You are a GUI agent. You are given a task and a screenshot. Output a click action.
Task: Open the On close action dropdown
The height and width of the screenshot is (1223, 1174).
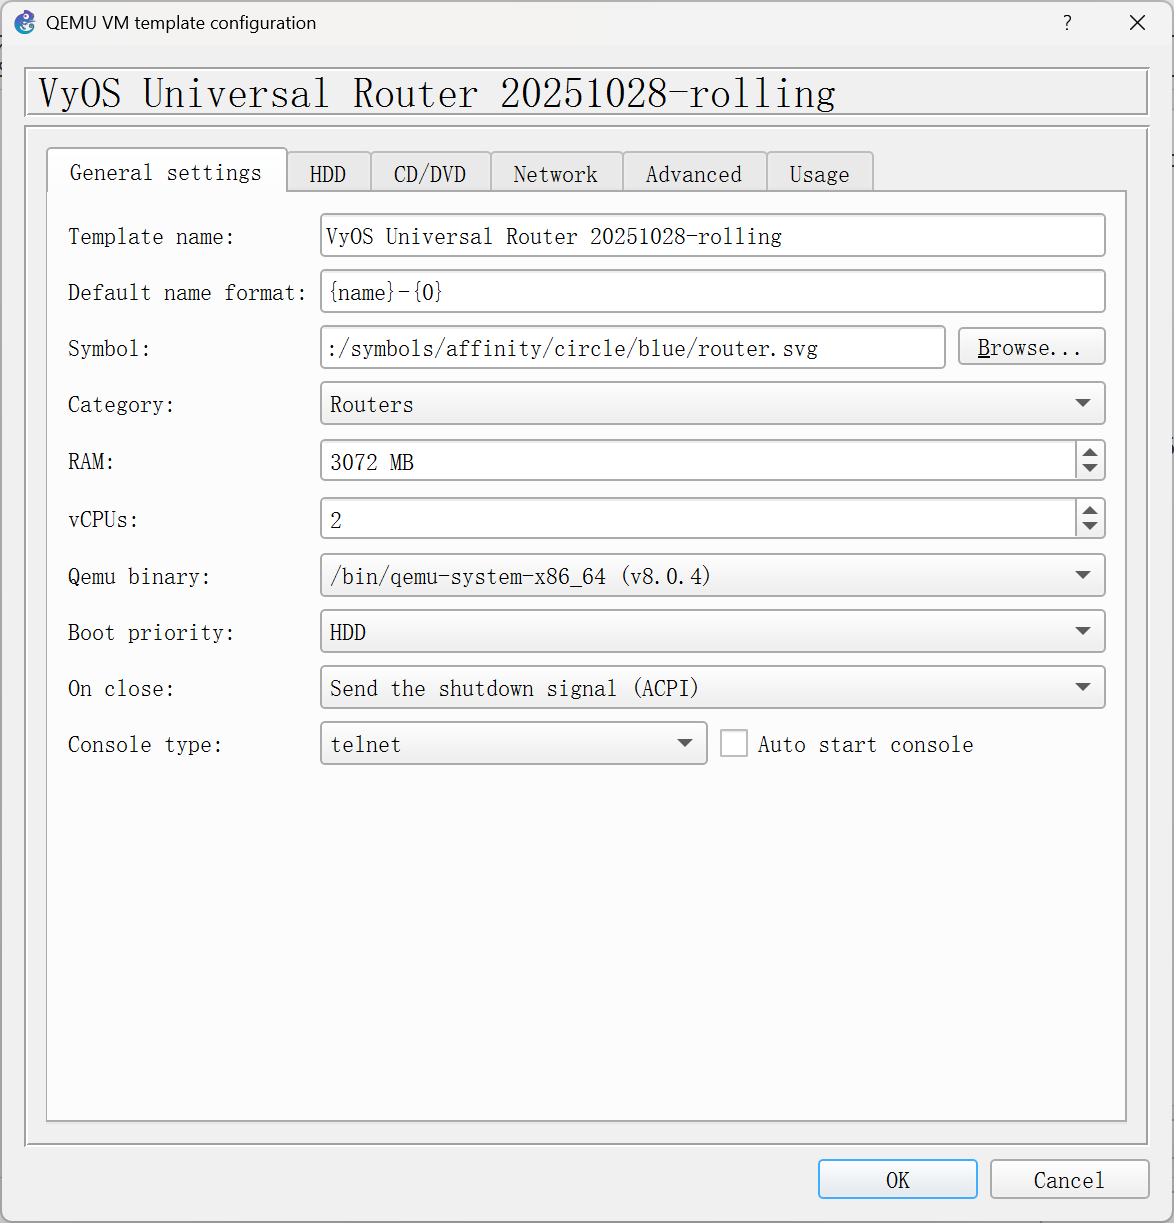click(712, 688)
